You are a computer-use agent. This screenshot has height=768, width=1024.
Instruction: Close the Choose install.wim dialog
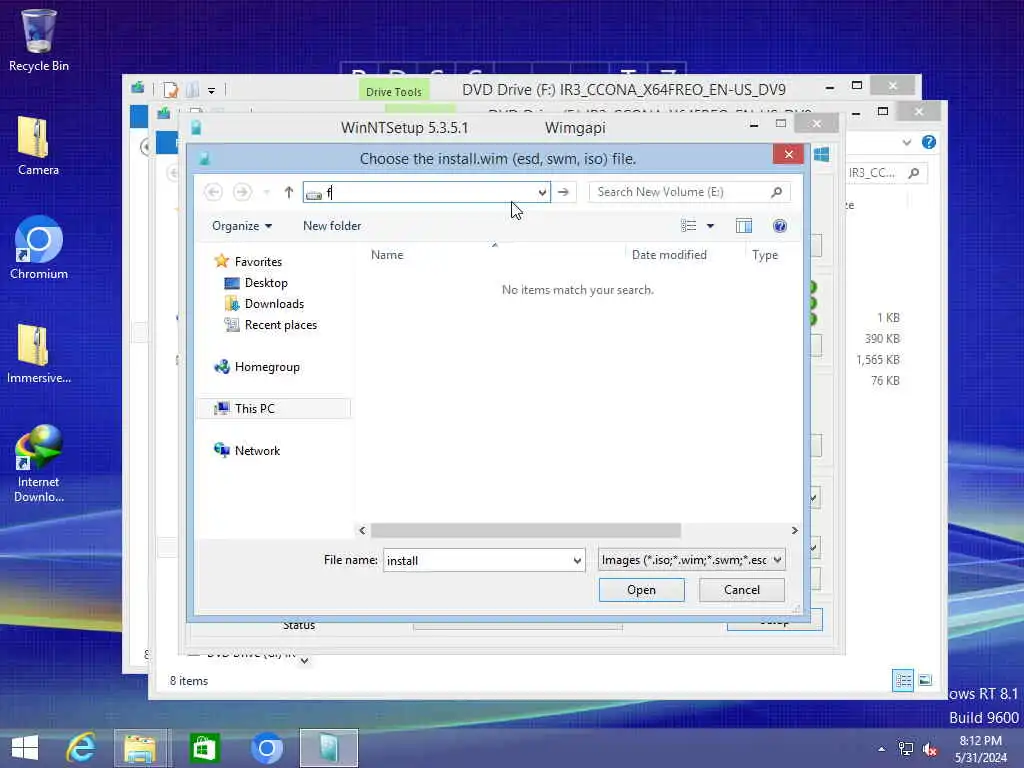click(788, 154)
